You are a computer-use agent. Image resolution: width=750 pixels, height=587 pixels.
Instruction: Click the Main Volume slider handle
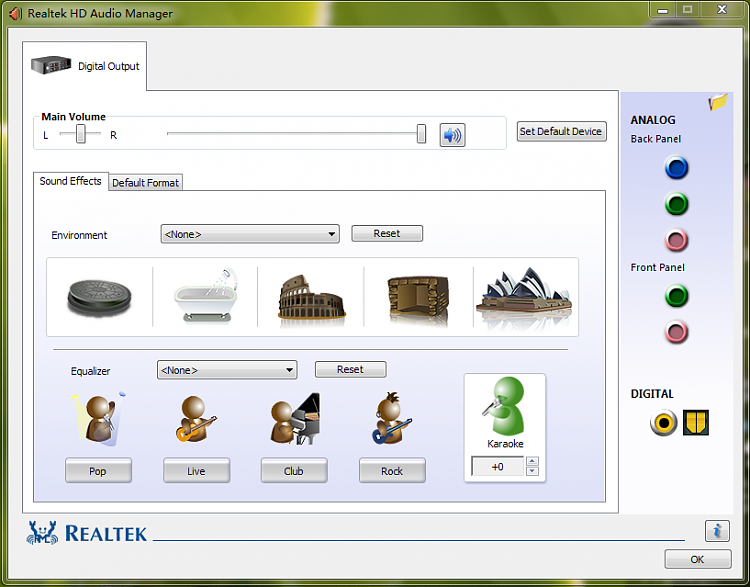tap(421, 134)
